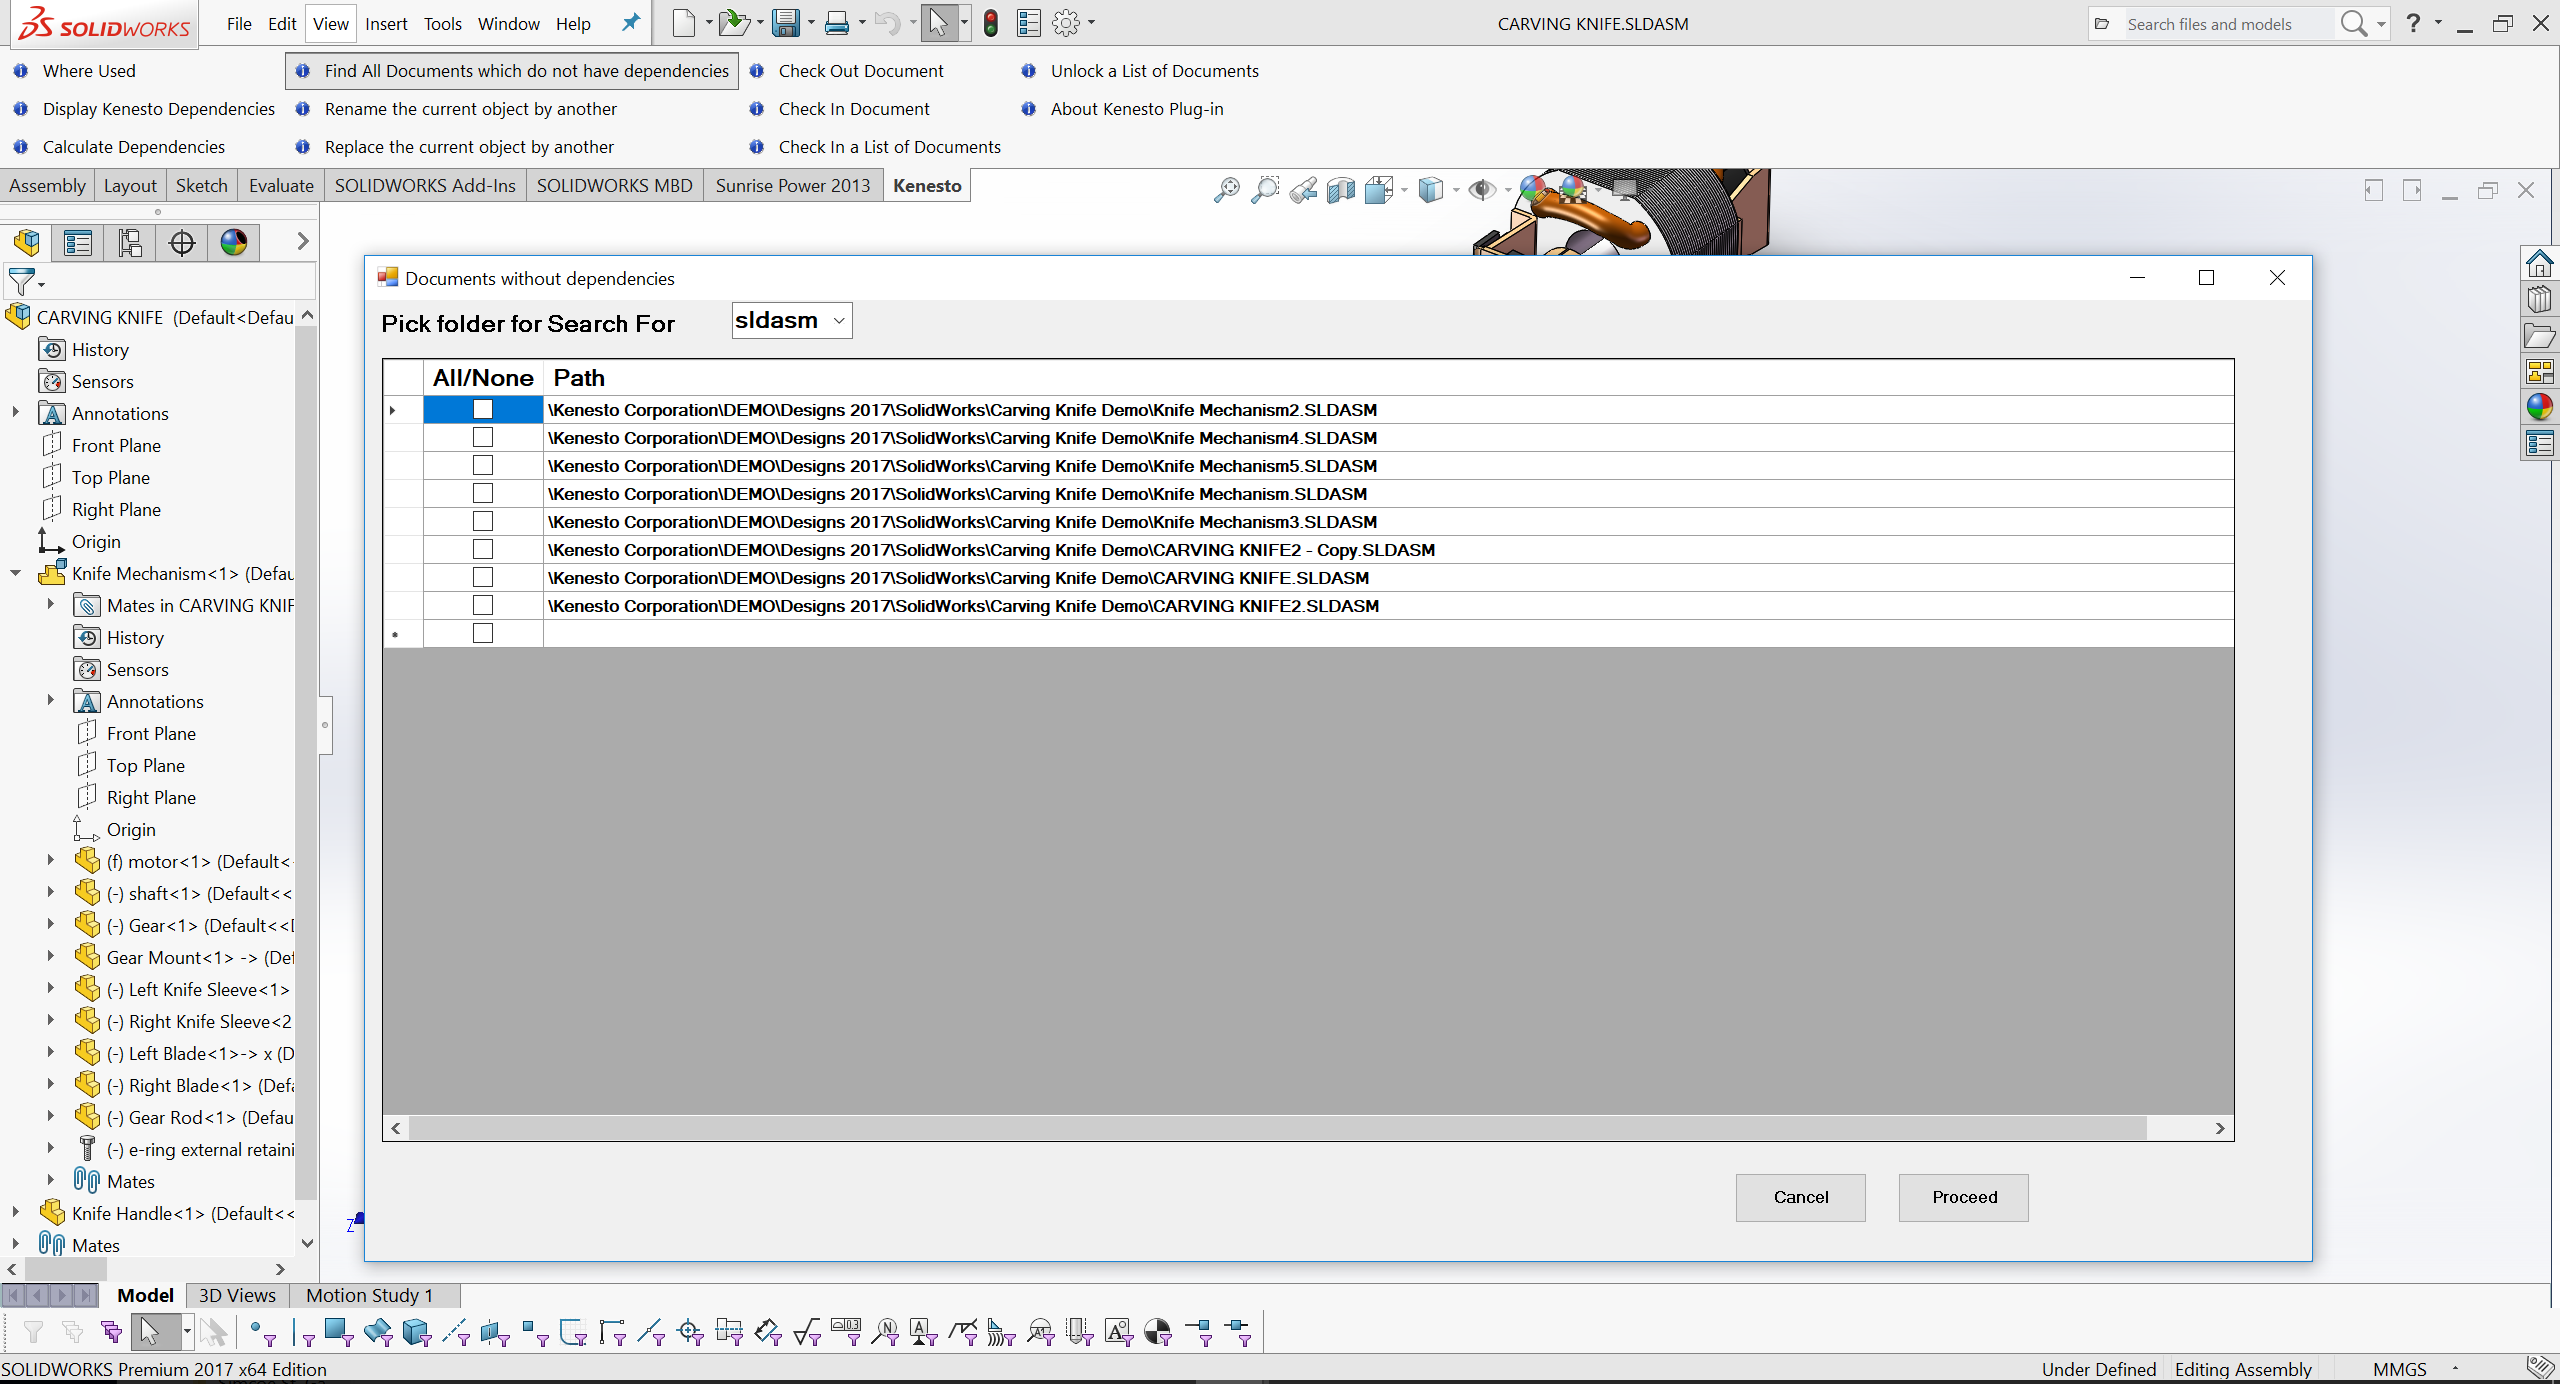Screen dimensions: 2560x1384
Task: Open DimXpertManager crosshair tab icon
Action: click(x=182, y=242)
